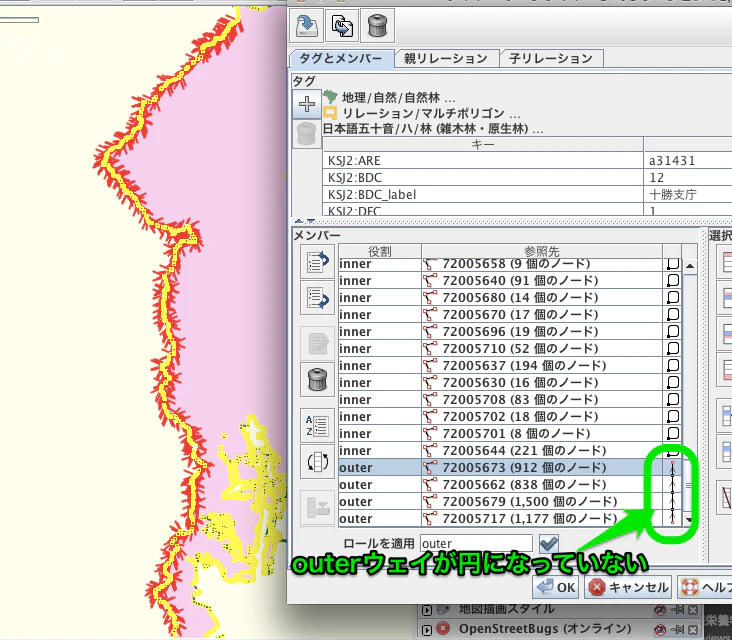This screenshot has height=640, width=732.
Task: Select the KSJ2:ARE key cell
Action: click(x=483, y=161)
